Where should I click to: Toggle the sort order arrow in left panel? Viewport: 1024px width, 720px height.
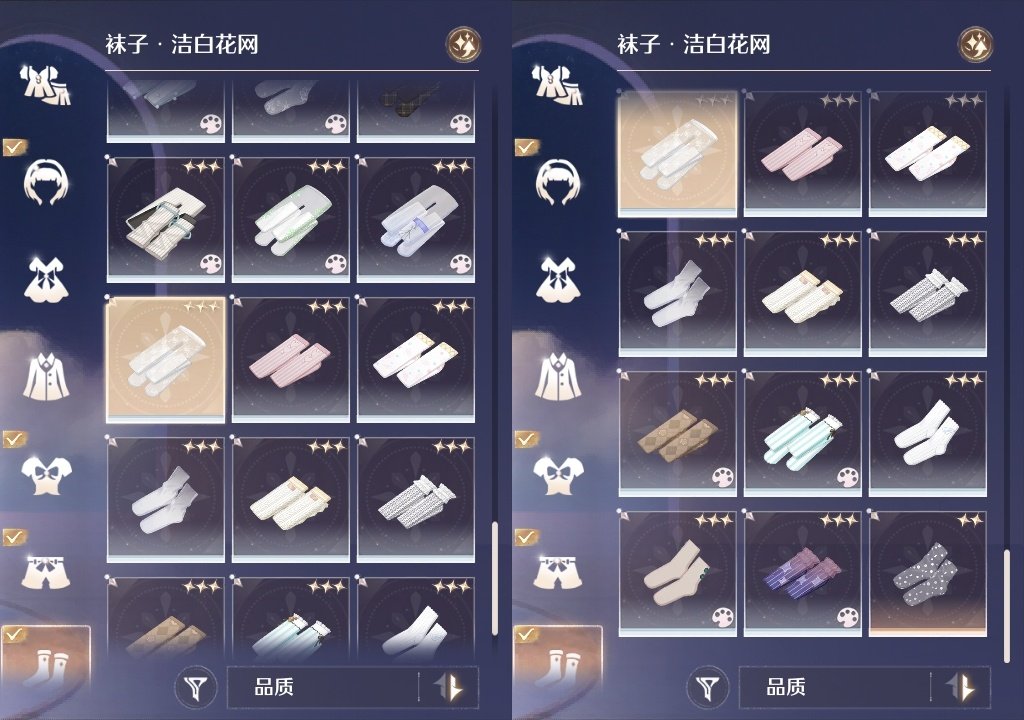point(449,687)
